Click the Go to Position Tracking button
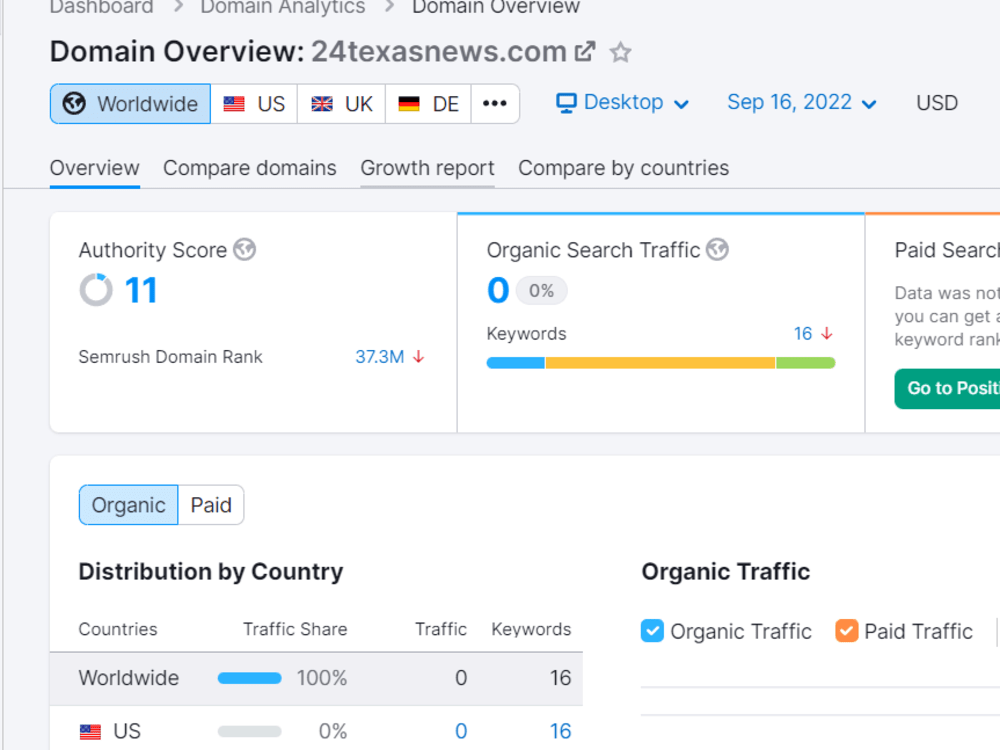Image resolution: width=1000 pixels, height=750 pixels. click(947, 388)
